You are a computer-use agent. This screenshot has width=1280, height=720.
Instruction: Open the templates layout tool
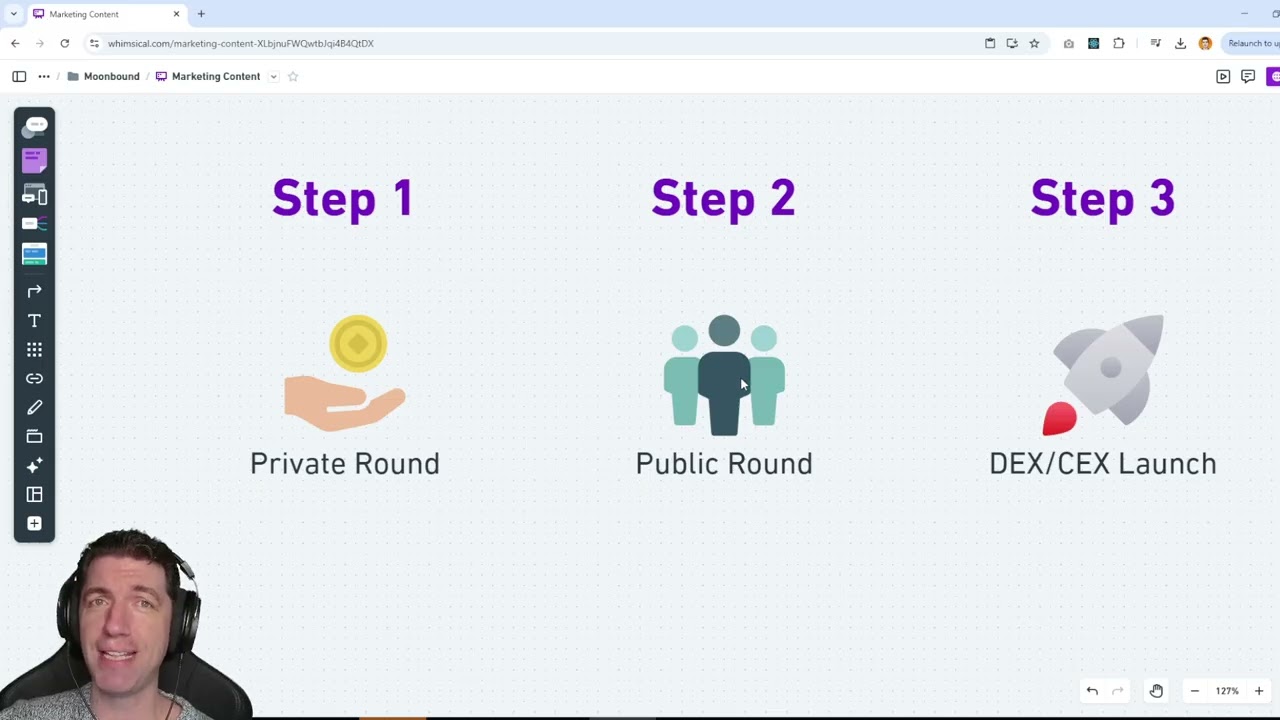click(x=35, y=494)
